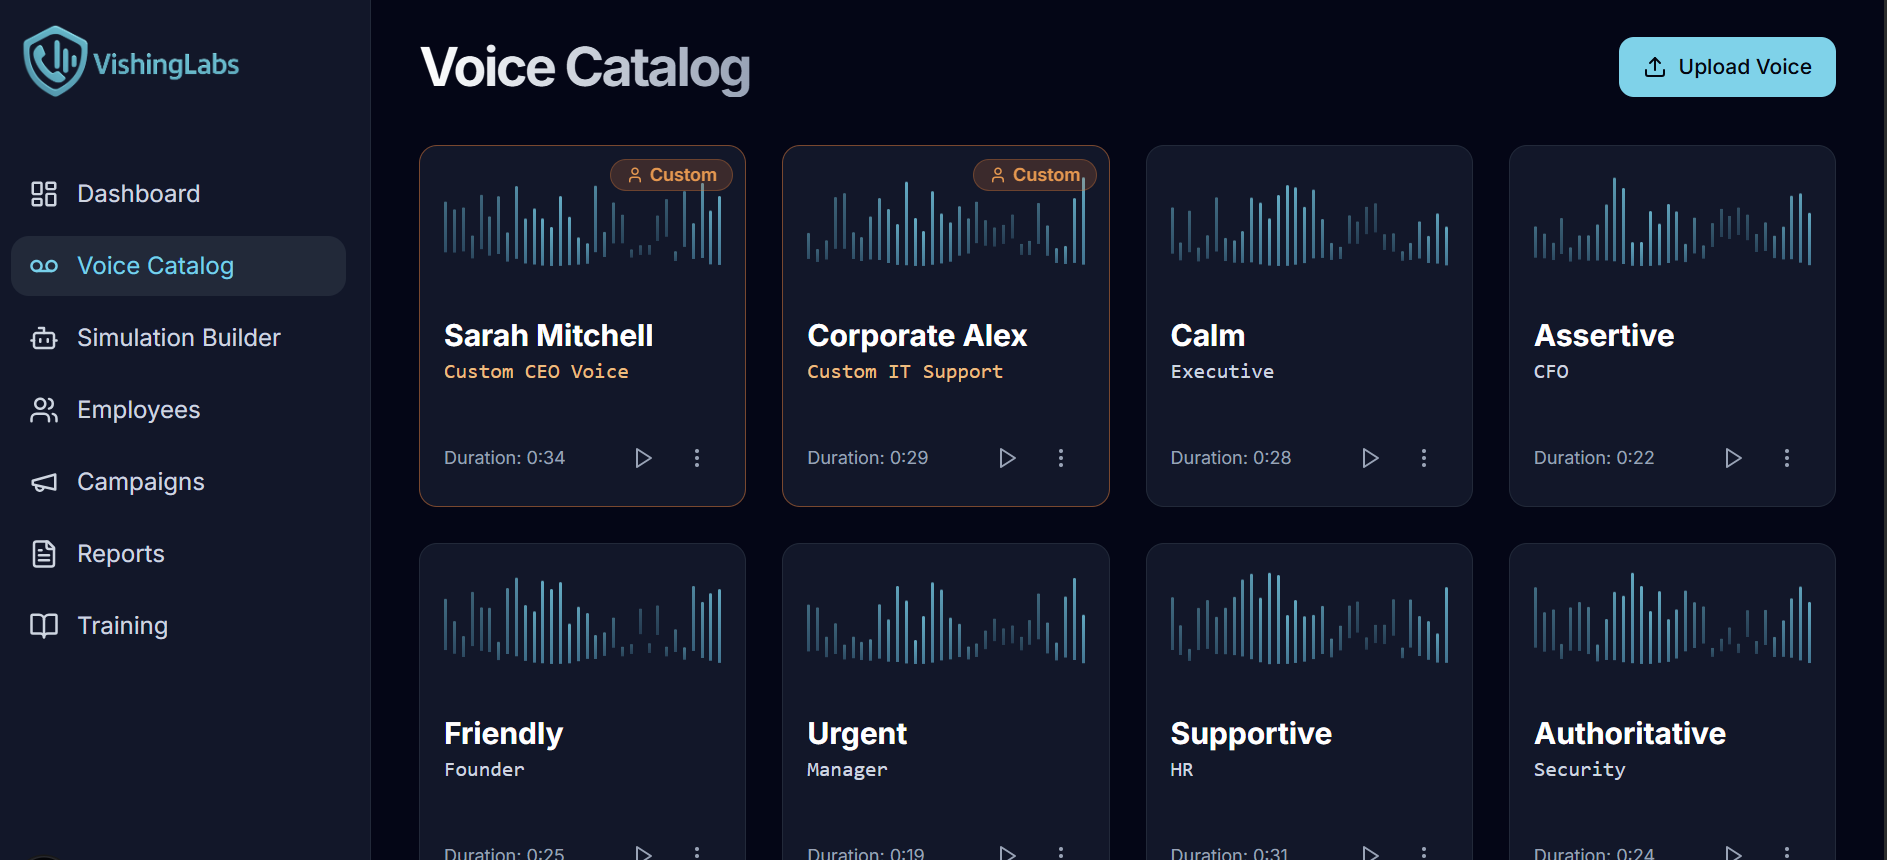This screenshot has width=1887, height=860.
Task: Select the Urgent voice title
Action: coord(857,735)
